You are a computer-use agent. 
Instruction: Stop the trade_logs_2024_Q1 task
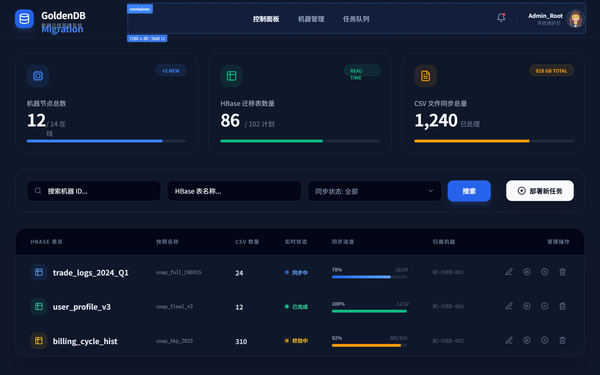[x=545, y=272]
